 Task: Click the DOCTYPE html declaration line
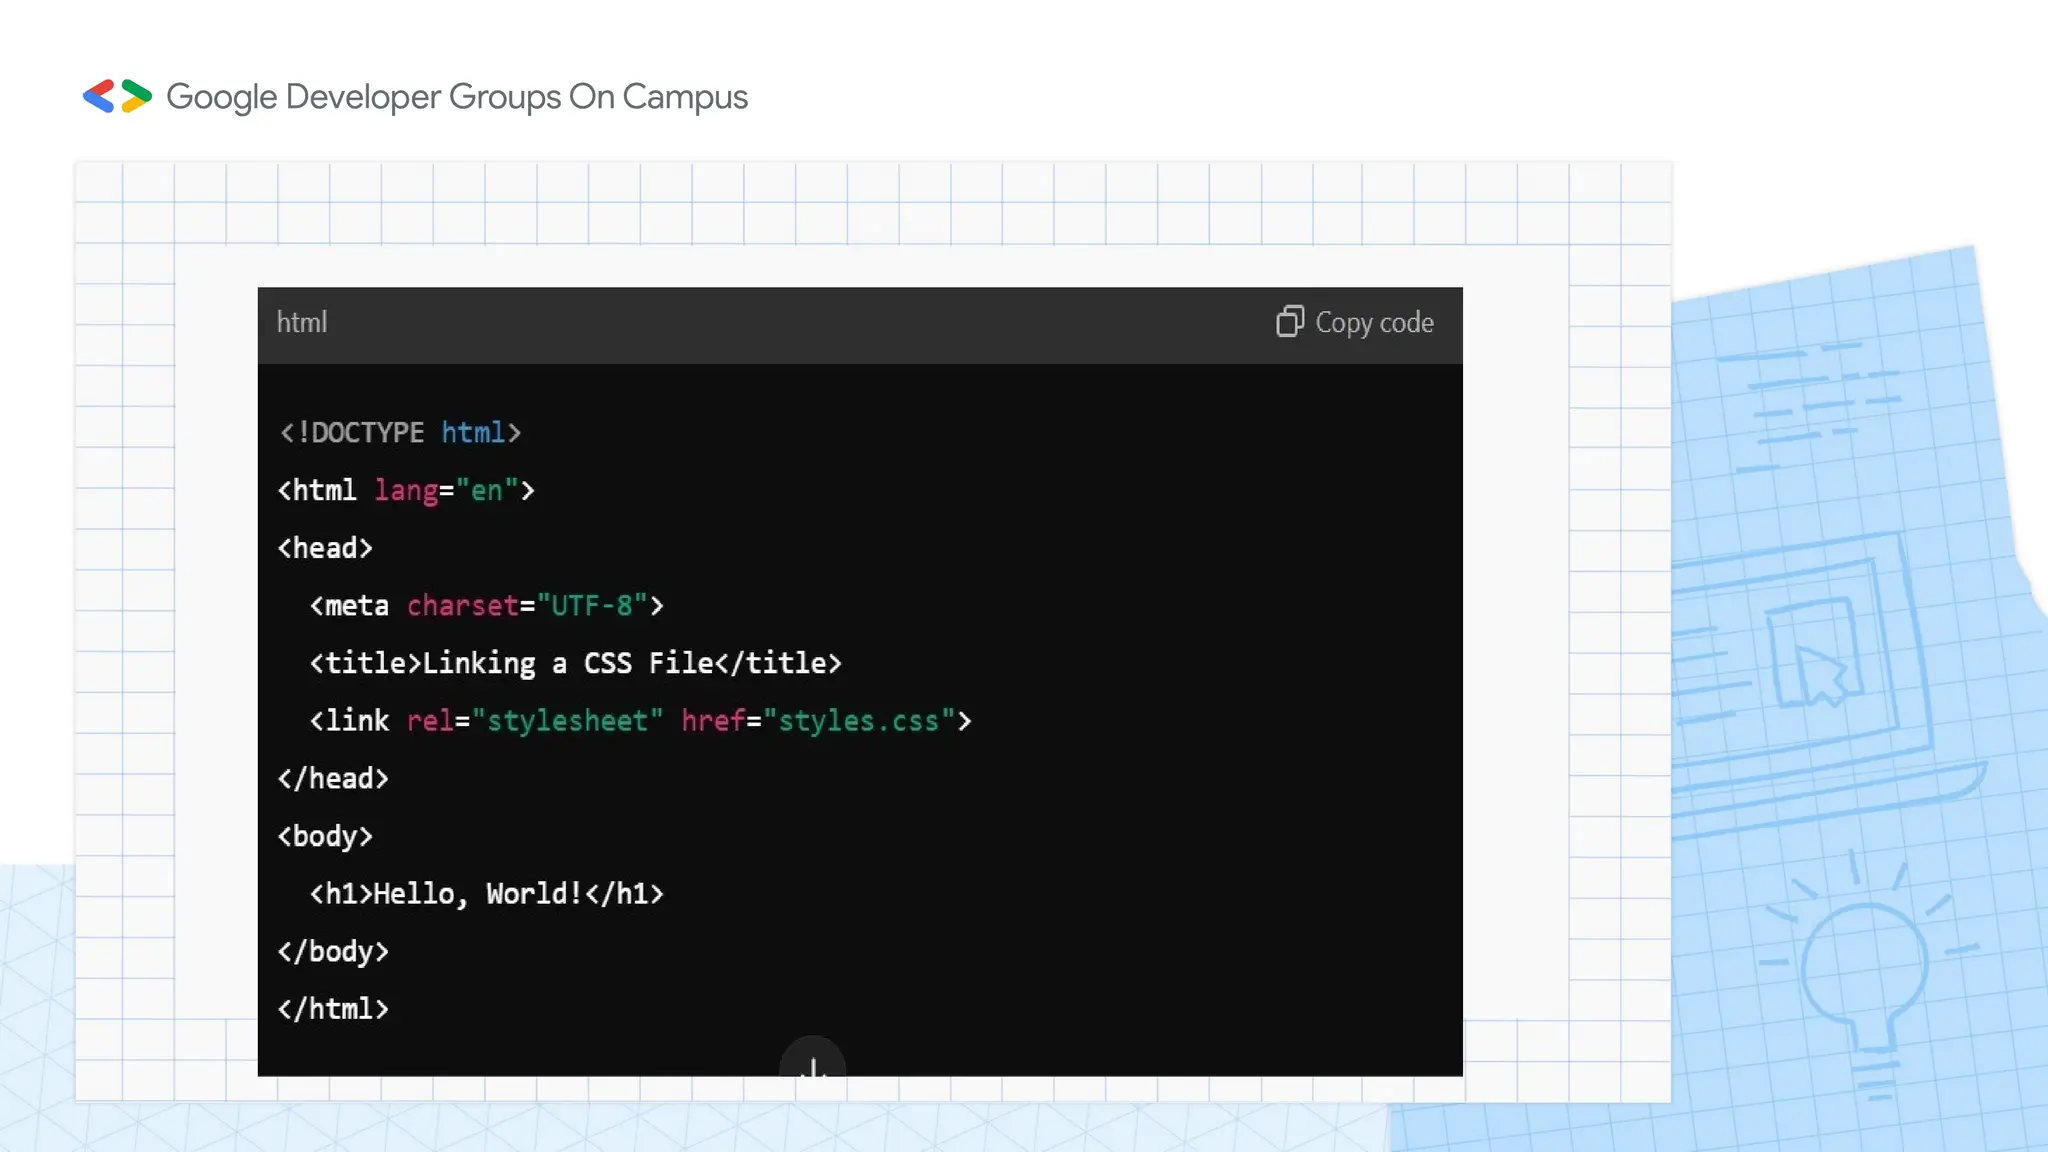click(400, 433)
